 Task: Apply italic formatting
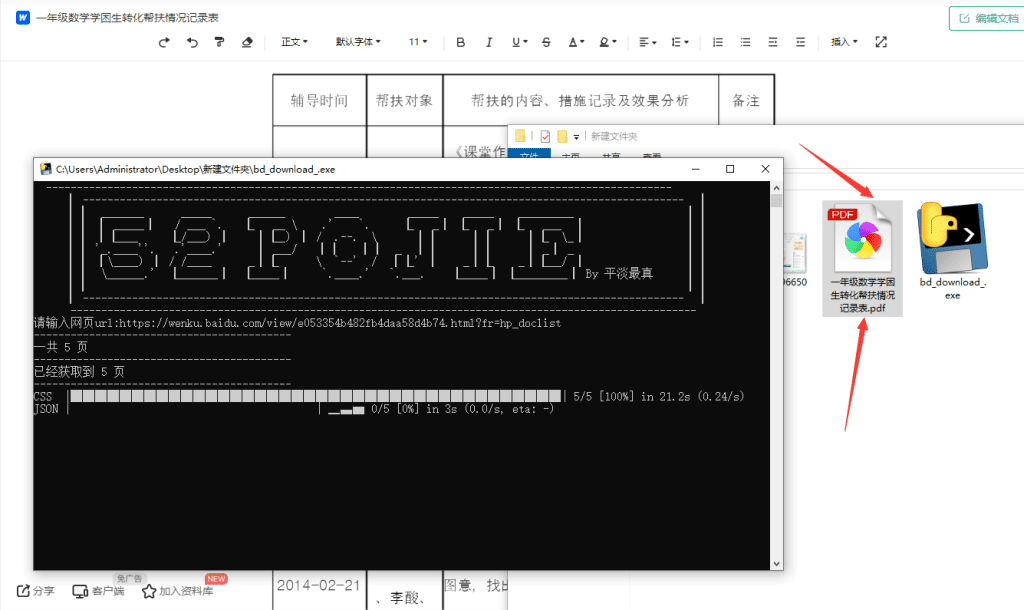pos(489,42)
